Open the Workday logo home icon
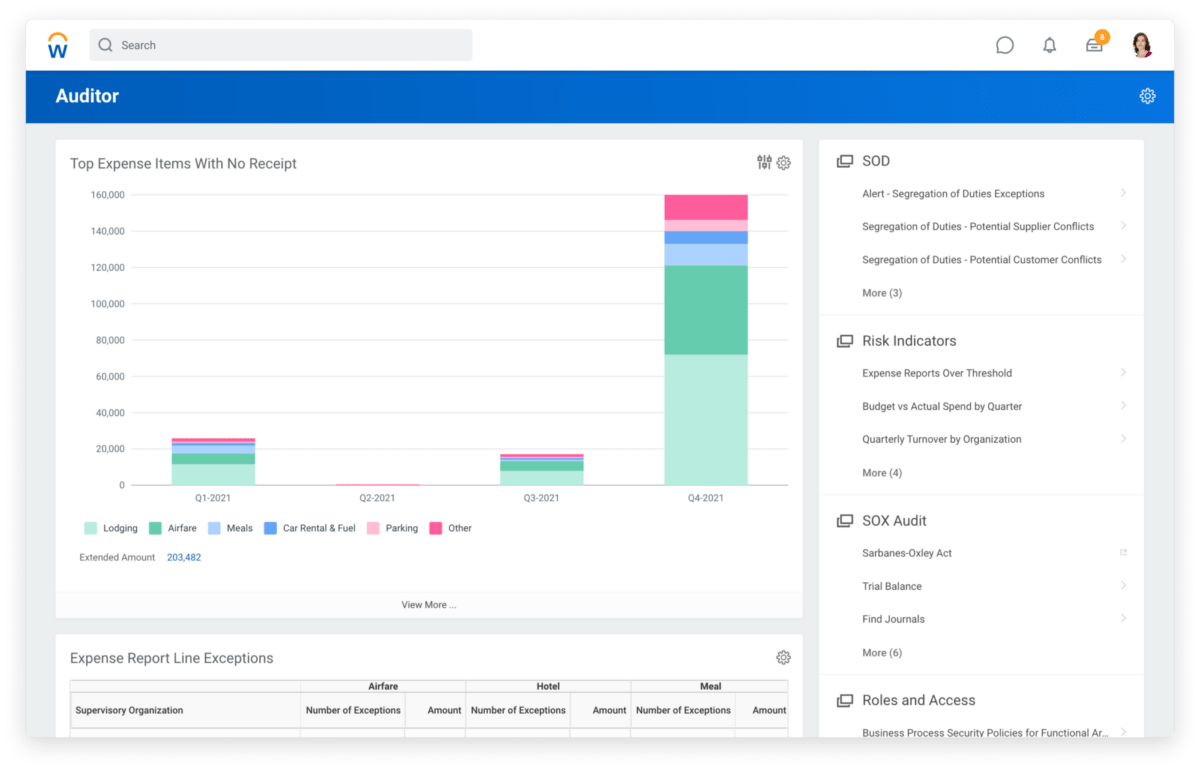 pyautogui.click(x=57, y=44)
